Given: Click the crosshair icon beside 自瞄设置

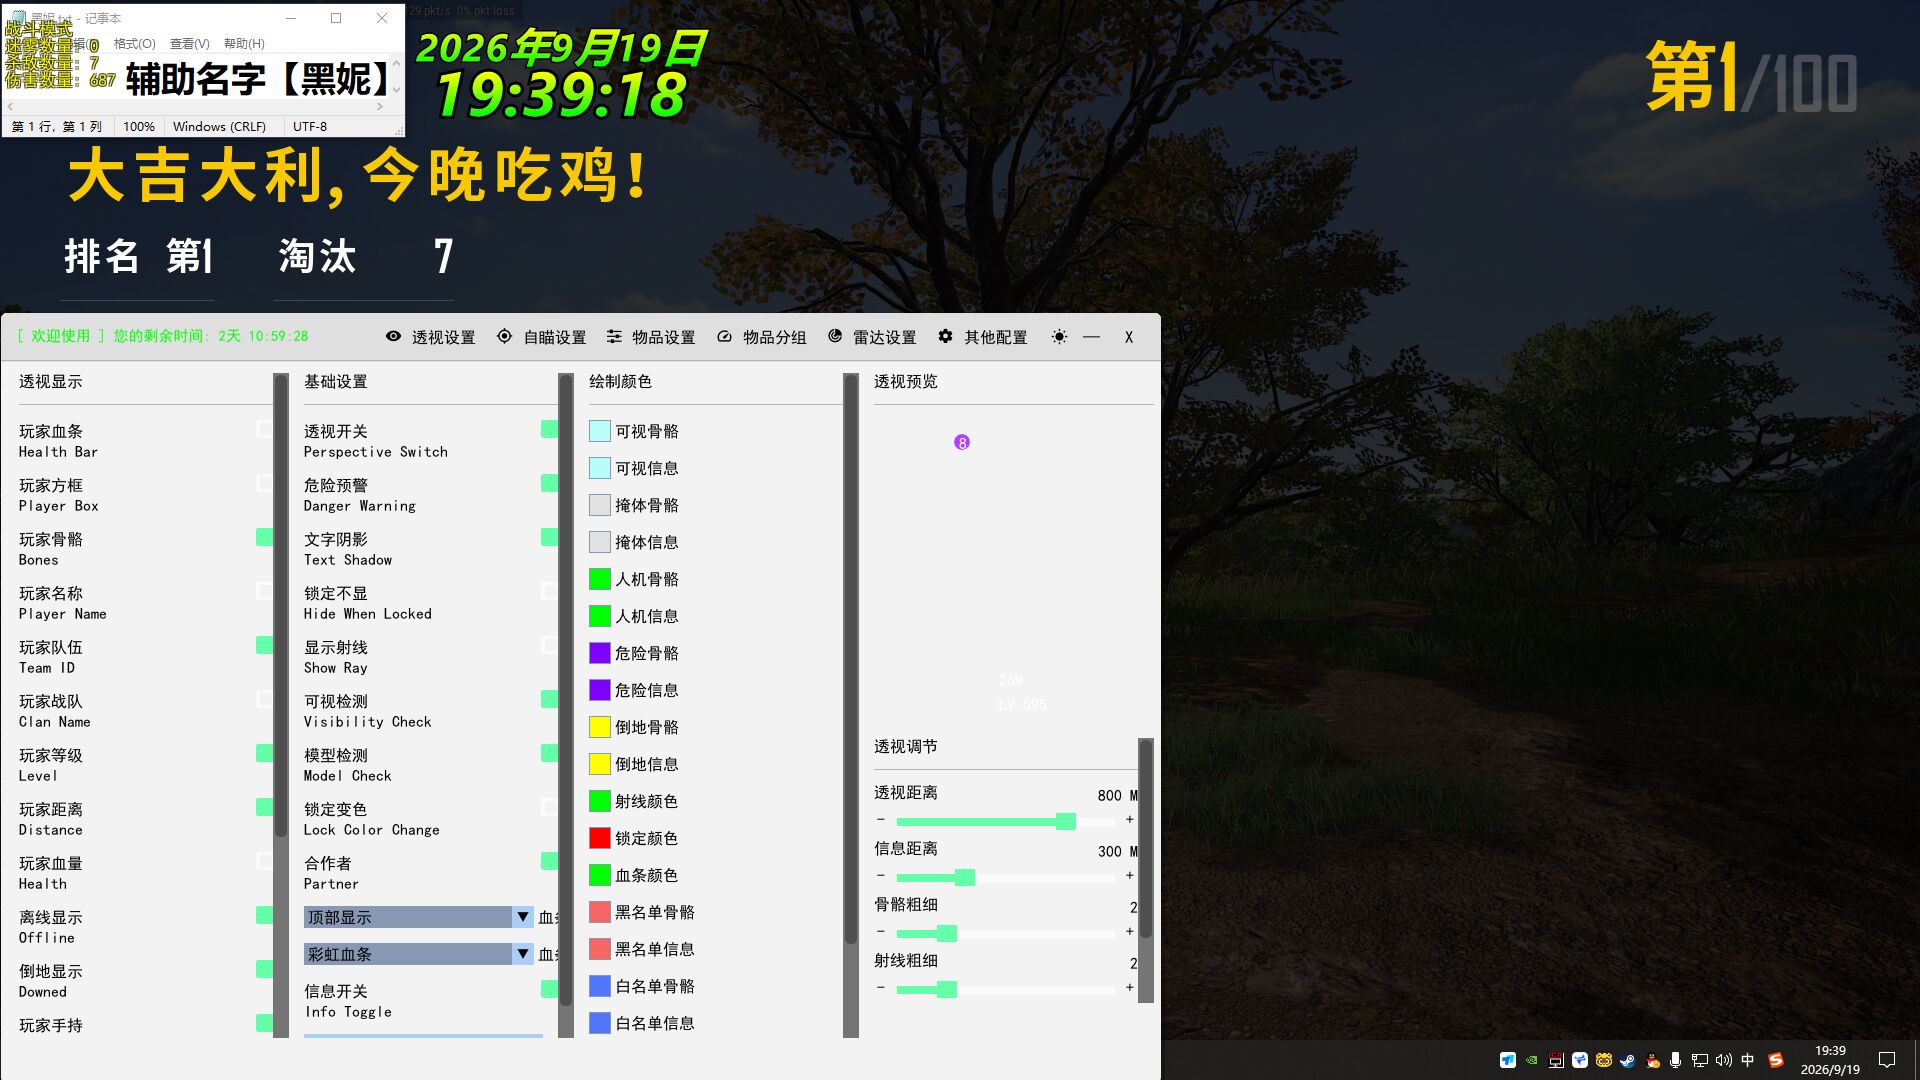Looking at the screenshot, I should (x=505, y=337).
